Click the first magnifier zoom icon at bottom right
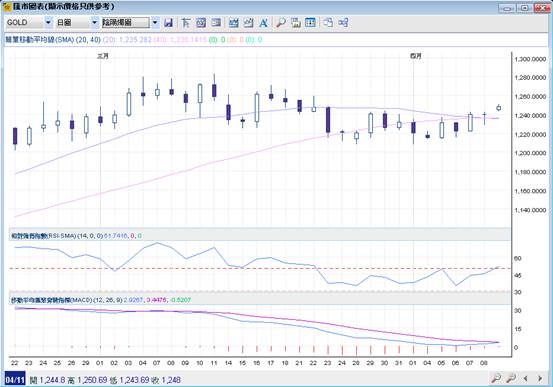The width and height of the screenshot is (553, 387). pos(496,379)
